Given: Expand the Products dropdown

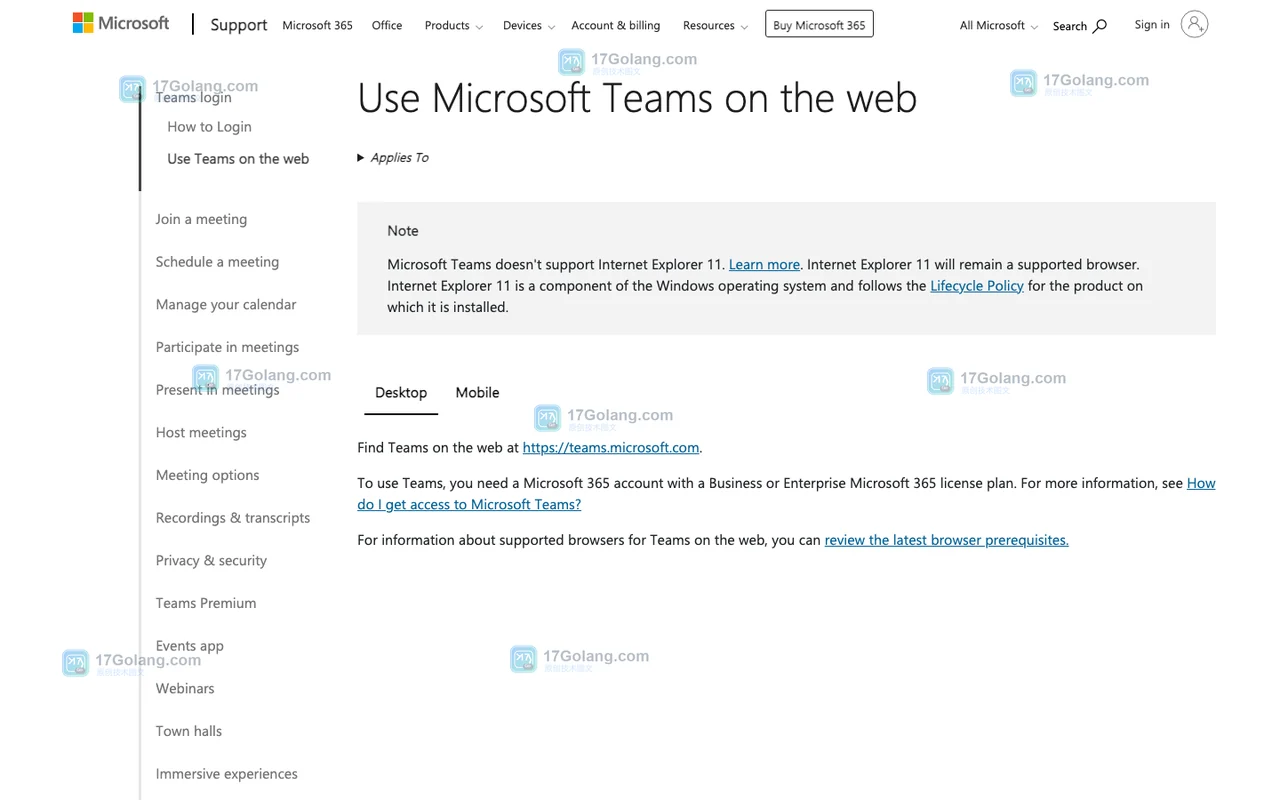Looking at the screenshot, I should [x=454, y=26].
